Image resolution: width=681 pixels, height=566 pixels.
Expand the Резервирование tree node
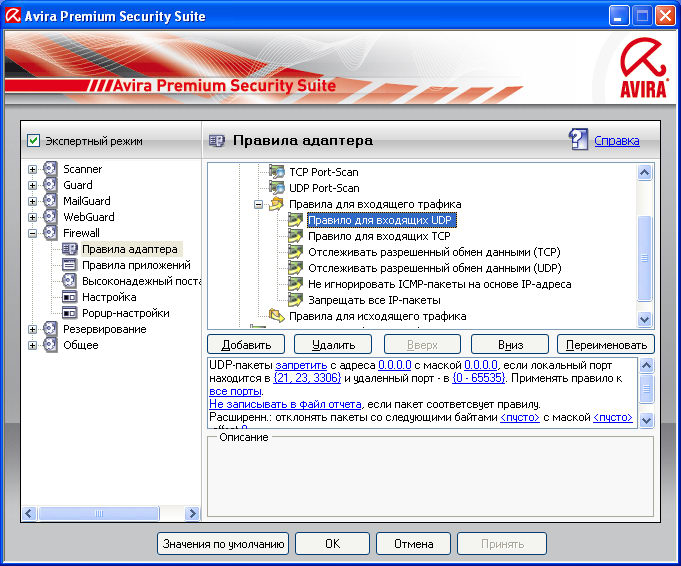[32, 329]
